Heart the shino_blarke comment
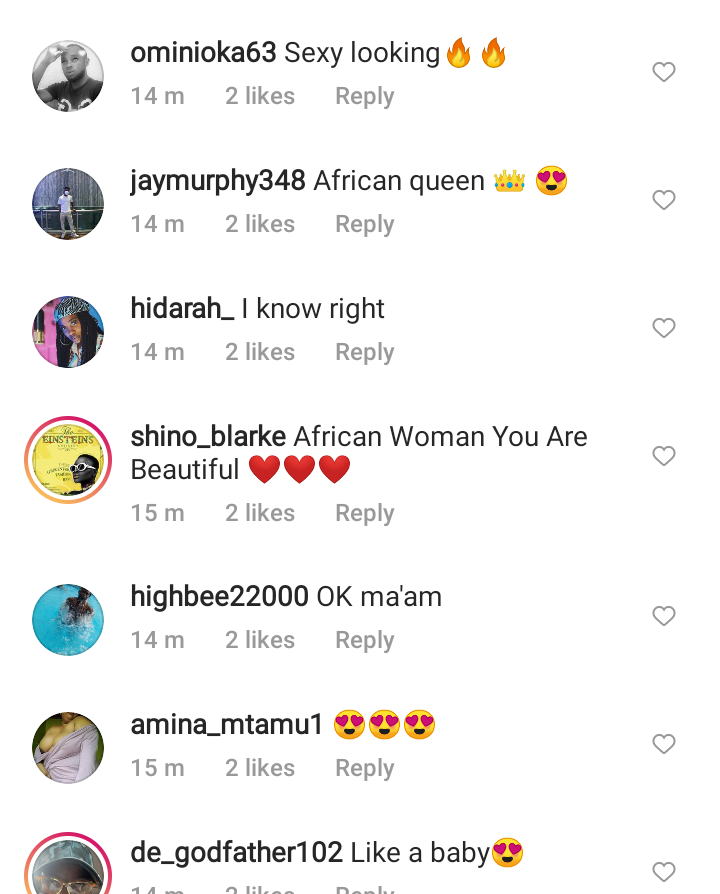 pos(664,456)
